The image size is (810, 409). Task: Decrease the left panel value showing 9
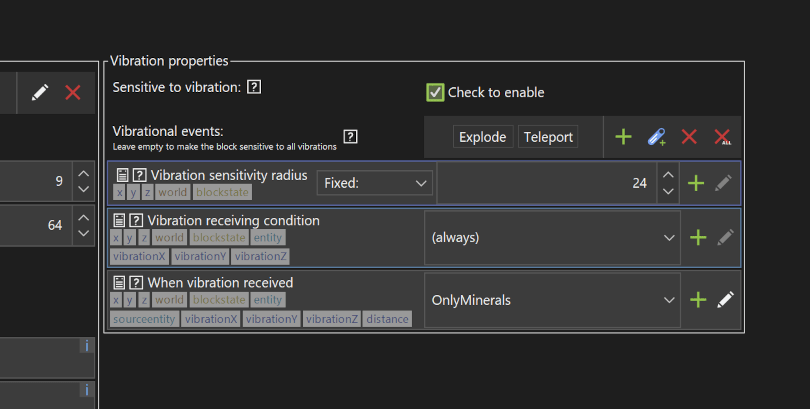click(x=83, y=190)
